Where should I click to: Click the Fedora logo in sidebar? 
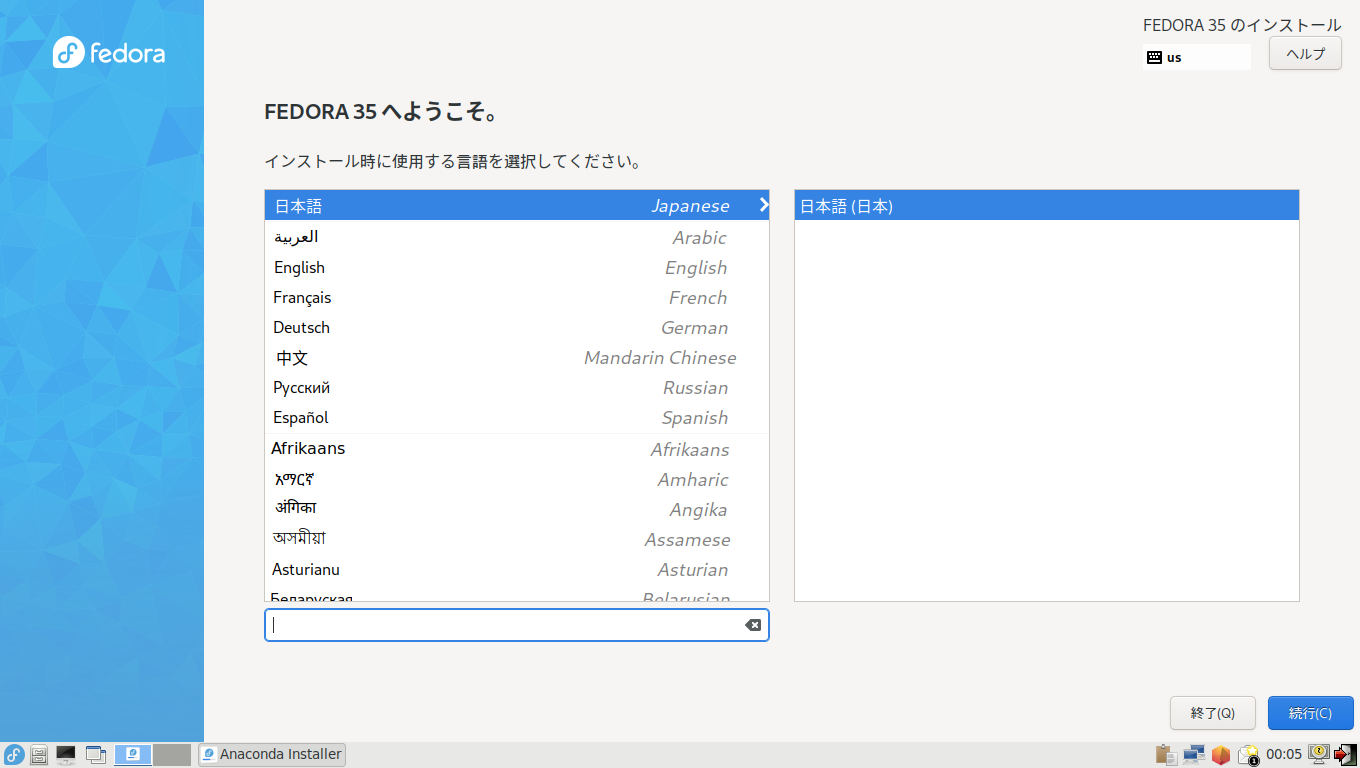pos(109,52)
